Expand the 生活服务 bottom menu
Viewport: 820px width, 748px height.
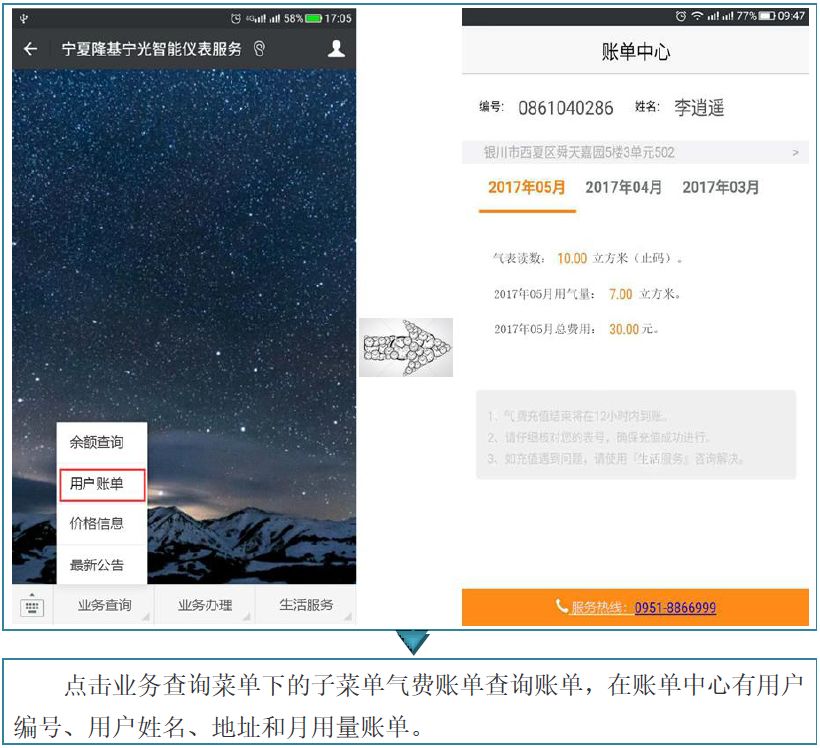click(x=305, y=606)
